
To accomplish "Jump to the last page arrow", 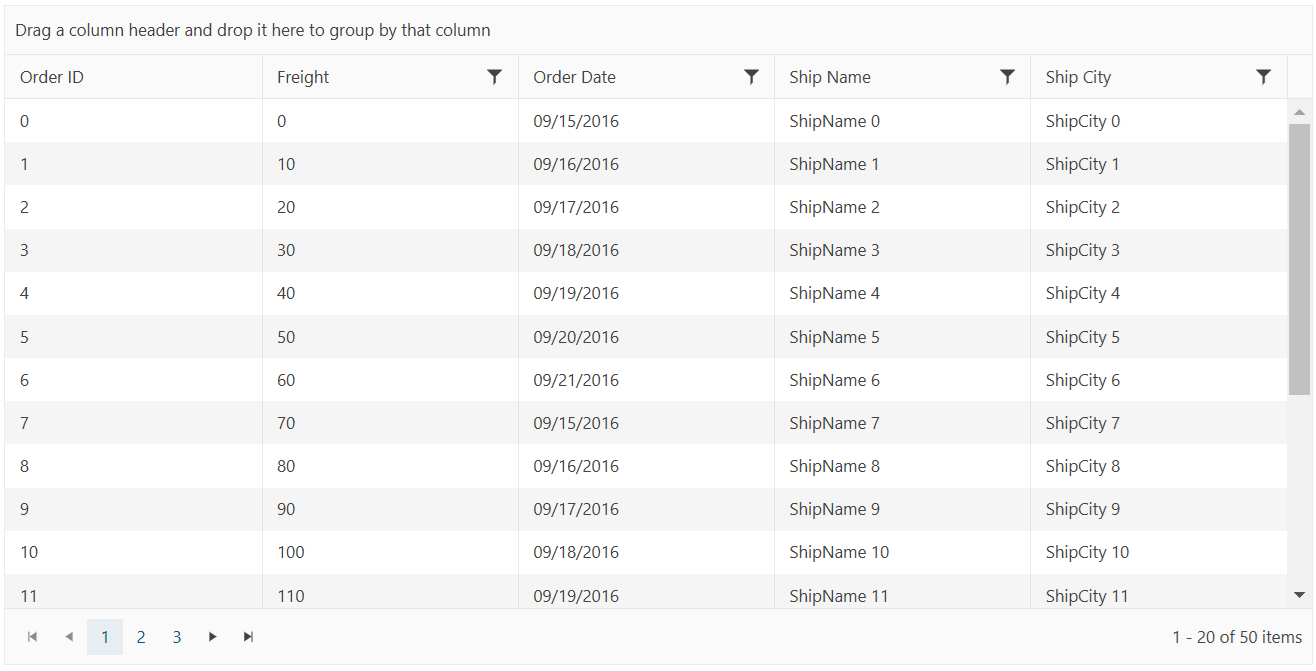I will point(248,637).
